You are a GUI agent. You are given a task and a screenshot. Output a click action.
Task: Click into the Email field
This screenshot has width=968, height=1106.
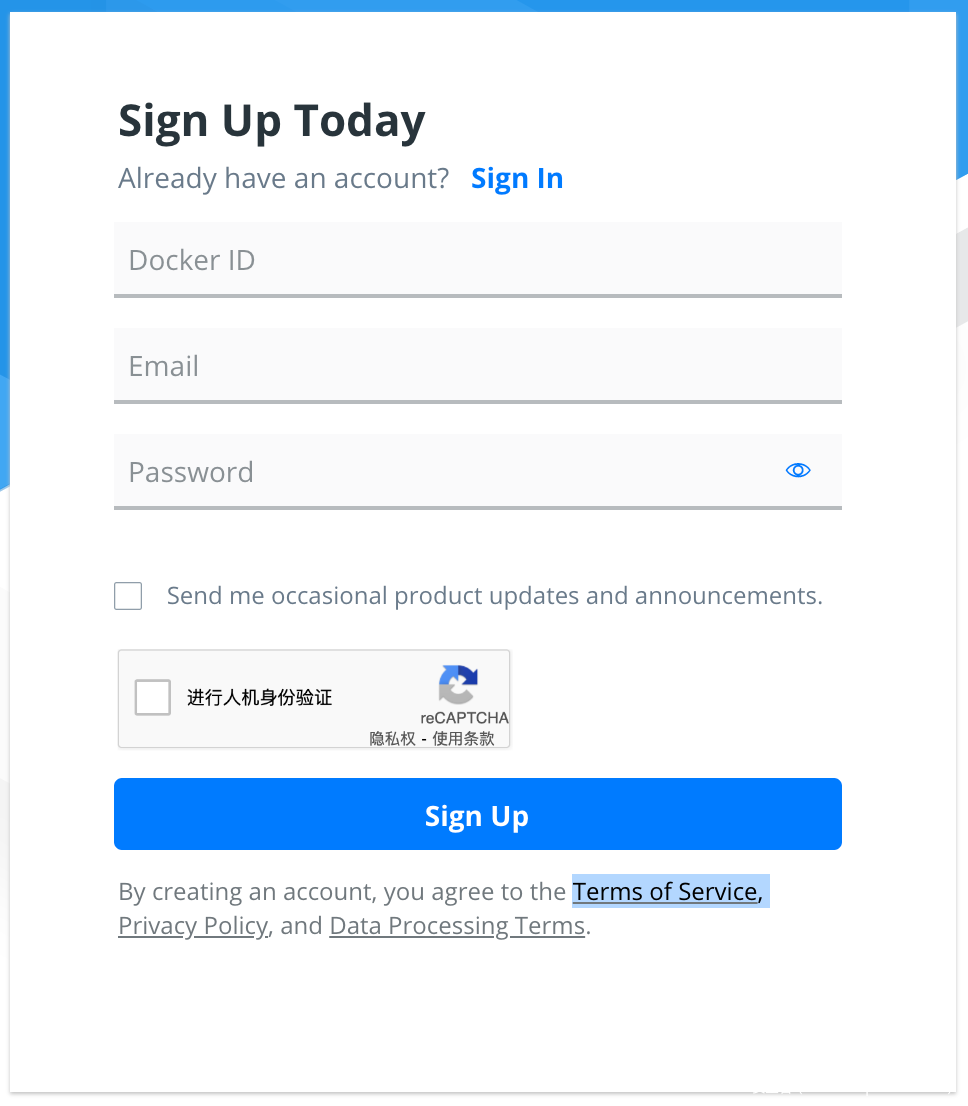[x=477, y=366]
